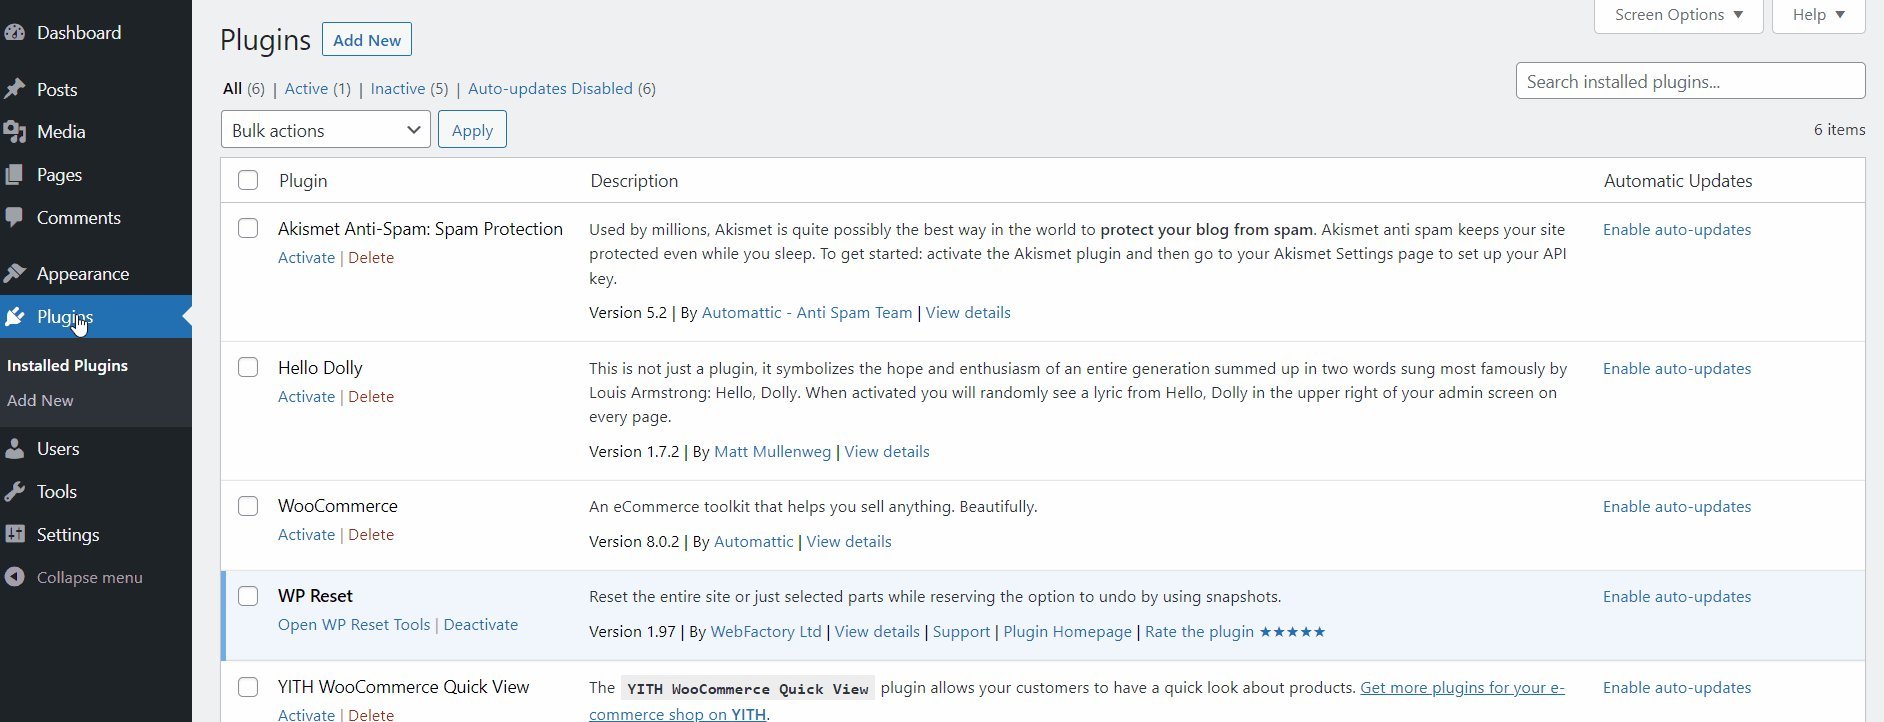Open the WebFactory Ltd author link
Image resolution: width=1884 pixels, height=722 pixels.
coord(766,632)
